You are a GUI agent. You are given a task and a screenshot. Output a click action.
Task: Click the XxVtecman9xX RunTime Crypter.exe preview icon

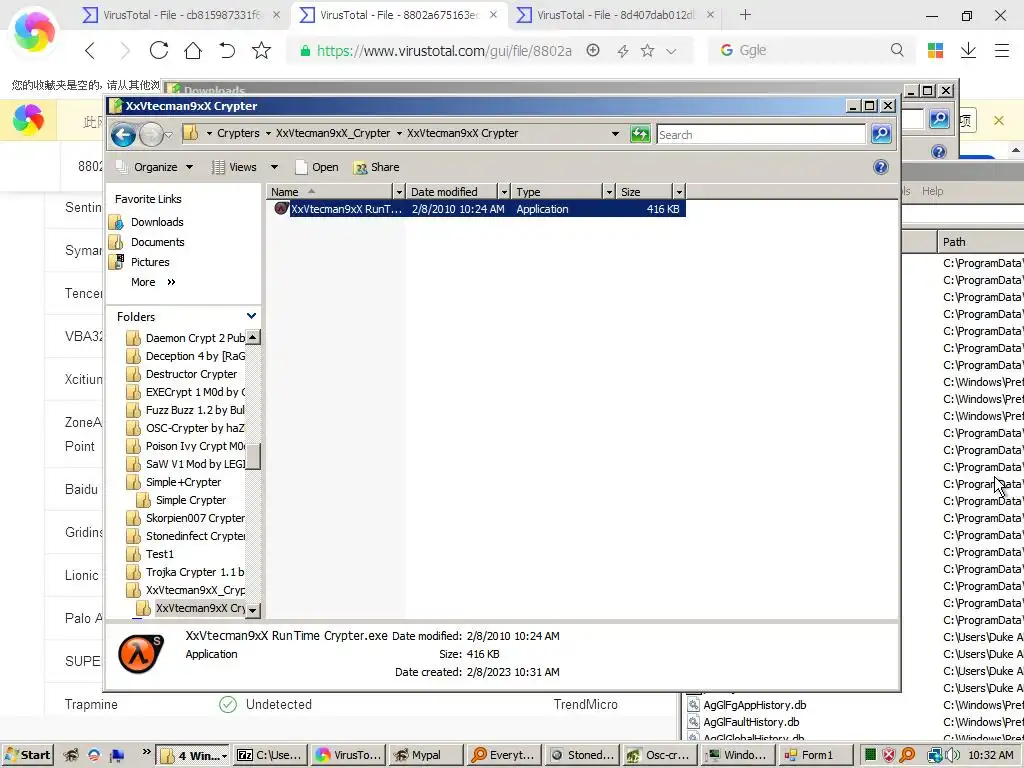(x=140, y=654)
